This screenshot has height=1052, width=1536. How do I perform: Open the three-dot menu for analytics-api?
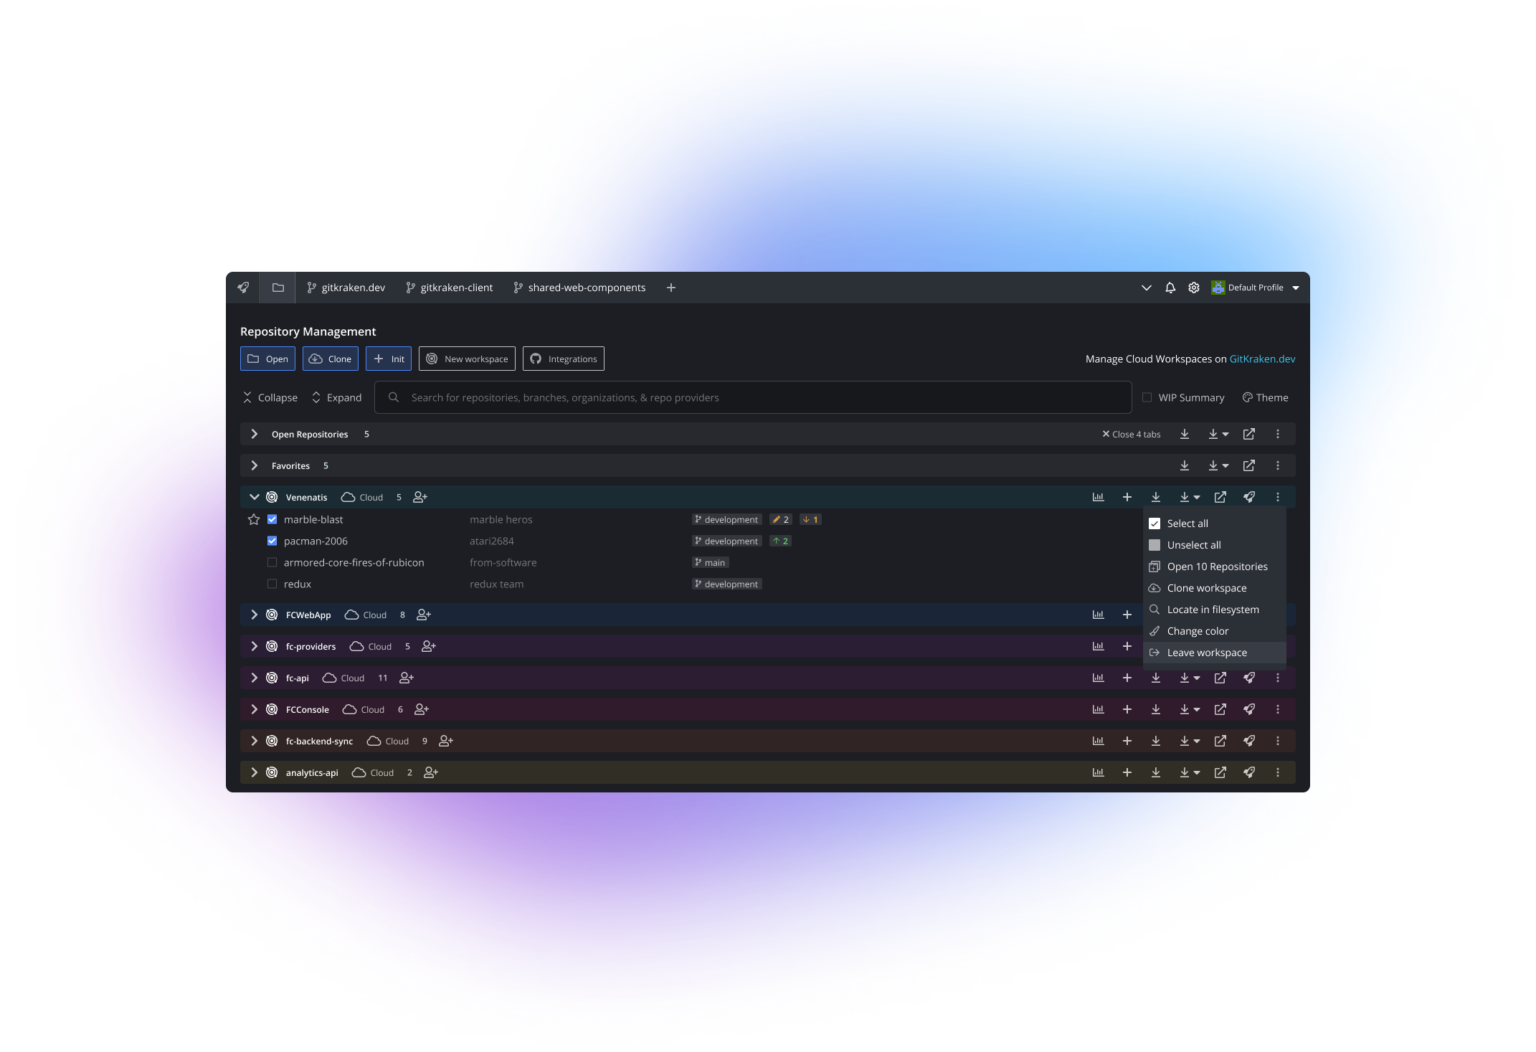(x=1277, y=773)
